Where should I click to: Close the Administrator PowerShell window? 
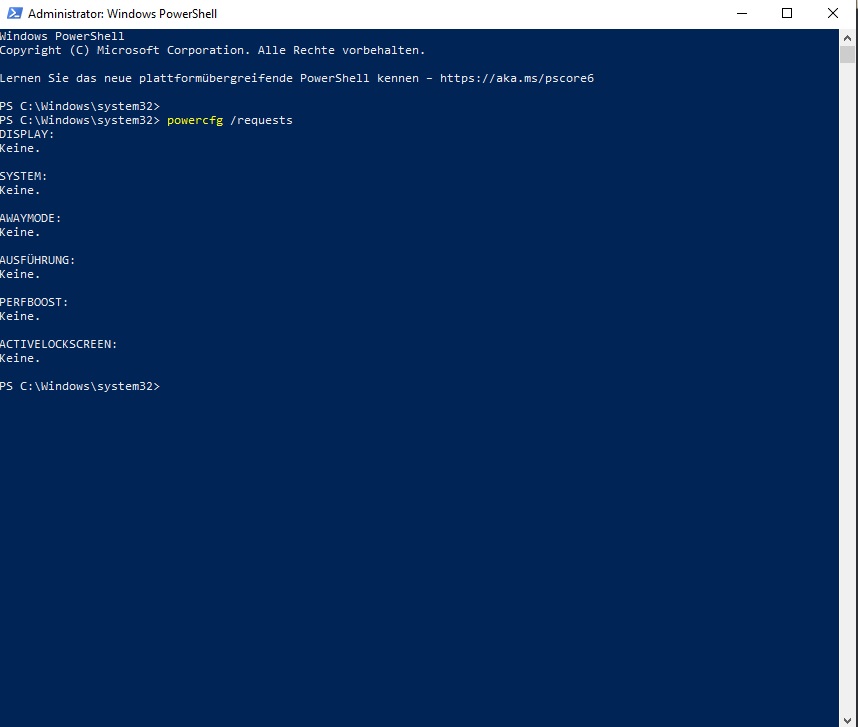[x=833, y=13]
